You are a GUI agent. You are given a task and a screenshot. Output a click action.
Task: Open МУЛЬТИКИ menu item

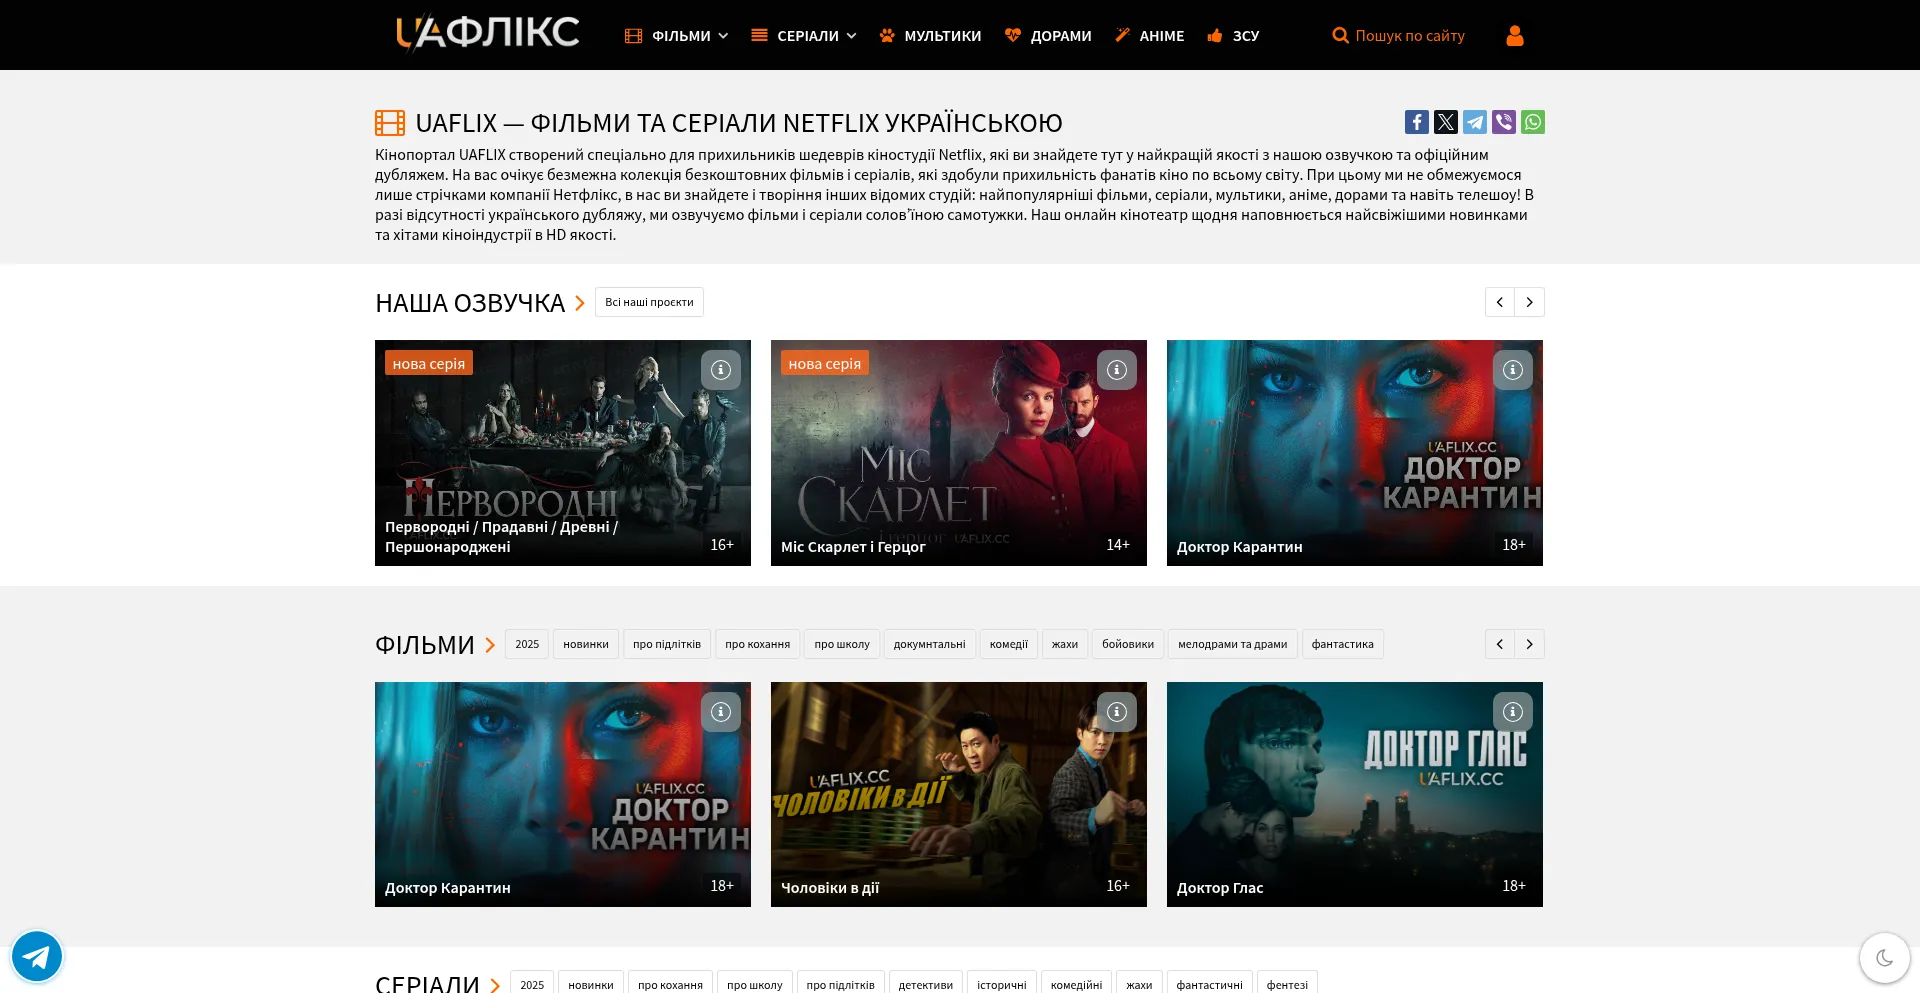[x=931, y=36]
